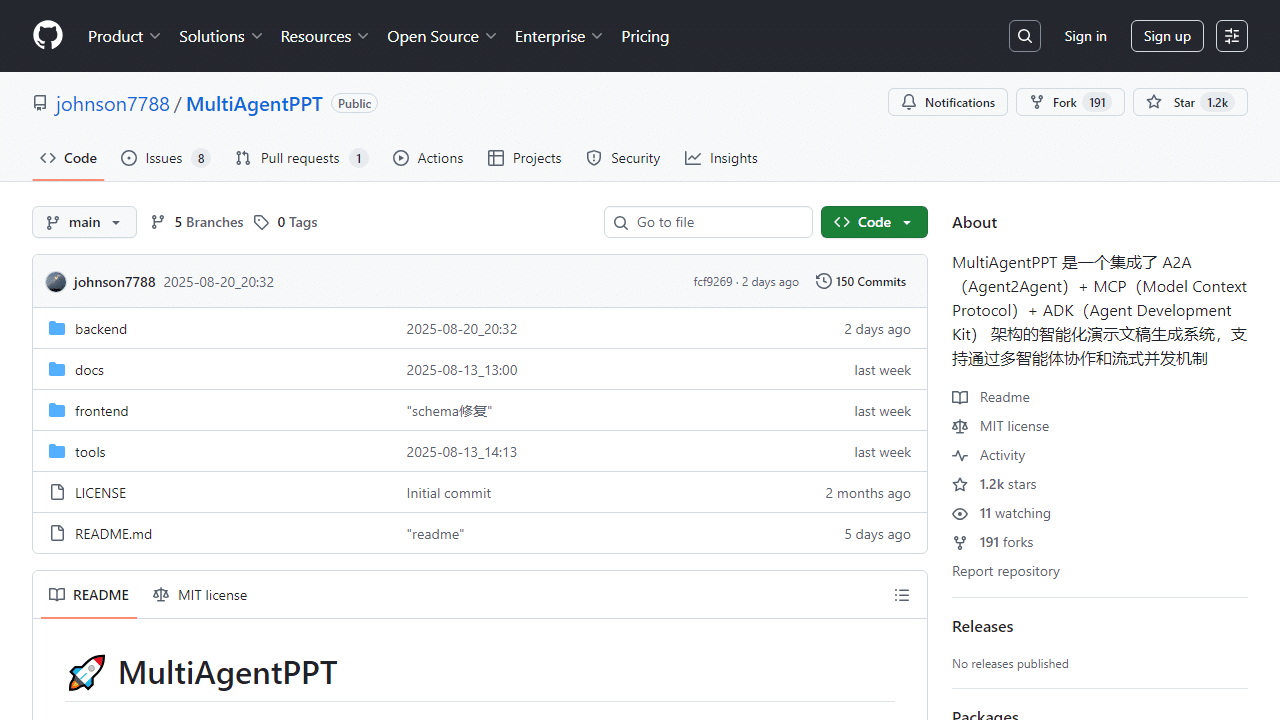Viewport: 1280px width, 720px height.
Task: Click the Report repository link
Action: 1006,571
